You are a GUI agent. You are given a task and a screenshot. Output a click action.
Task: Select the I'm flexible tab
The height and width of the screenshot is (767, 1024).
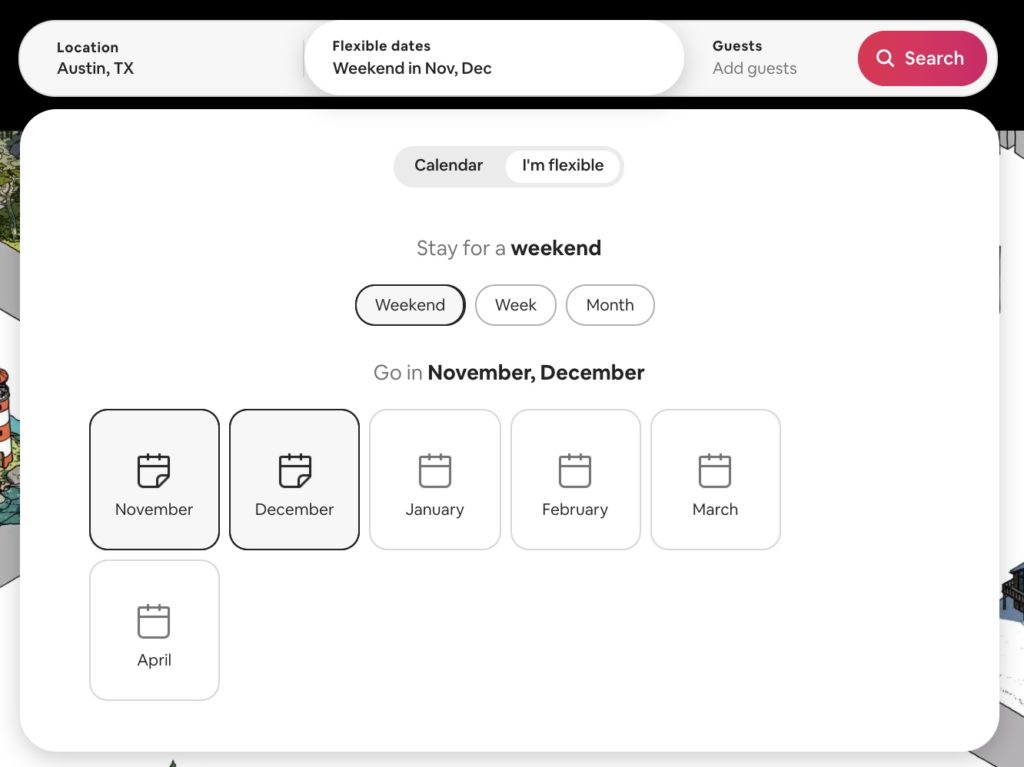click(x=562, y=165)
